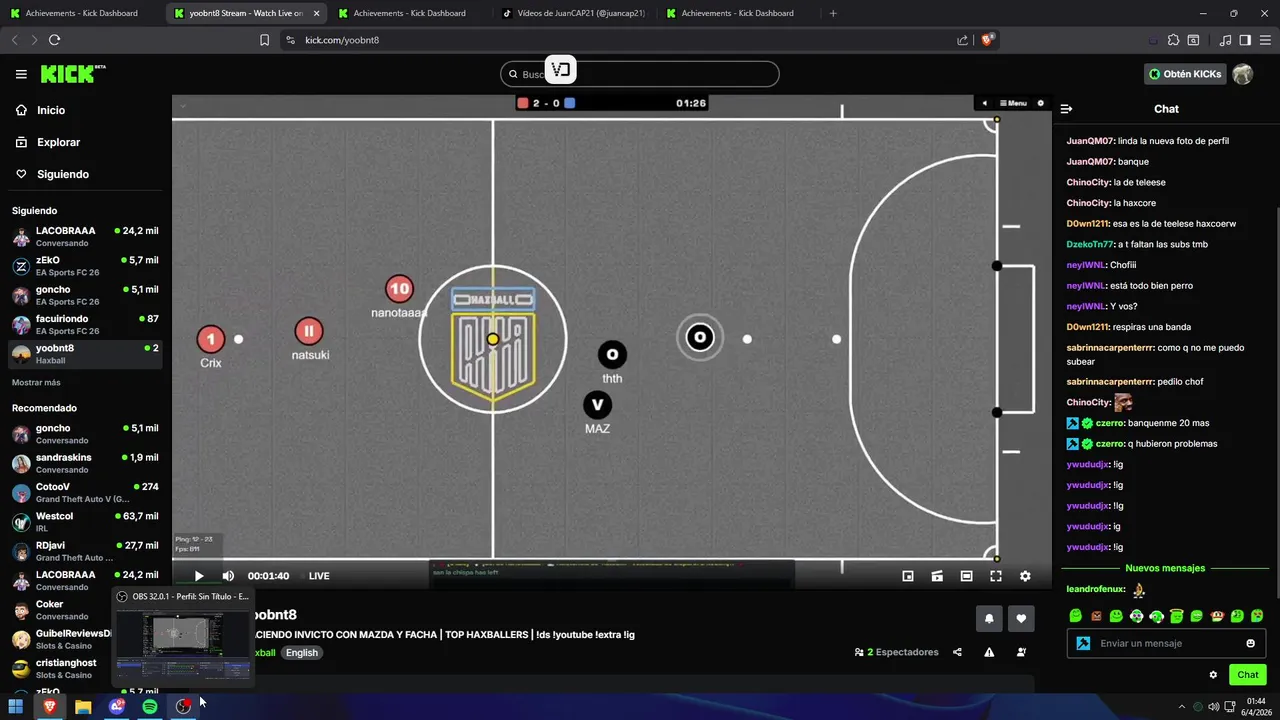
Task: Open the Brave main menu
Action: (x=1265, y=40)
